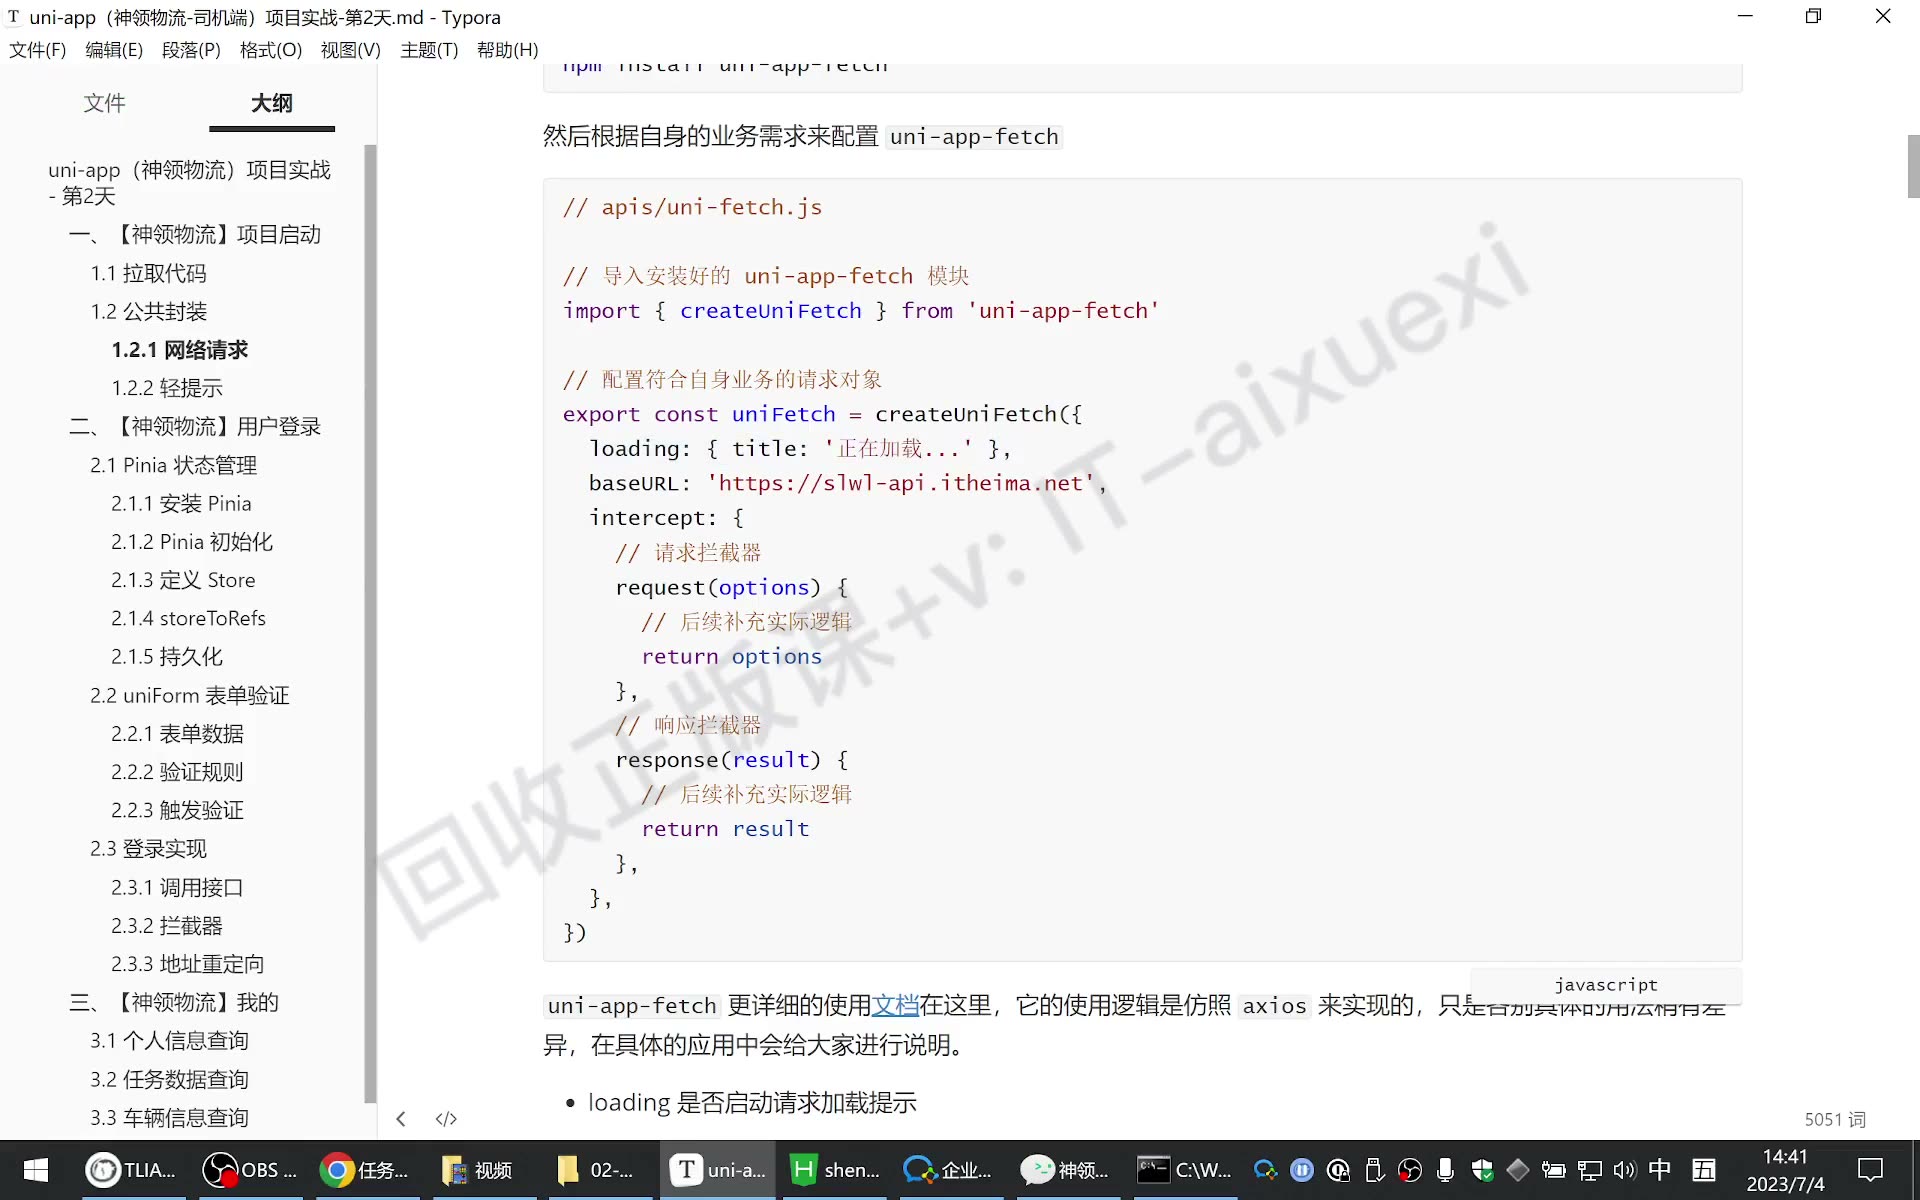
Task: Open the 文档 hyperlink
Action: (x=895, y=1005)
